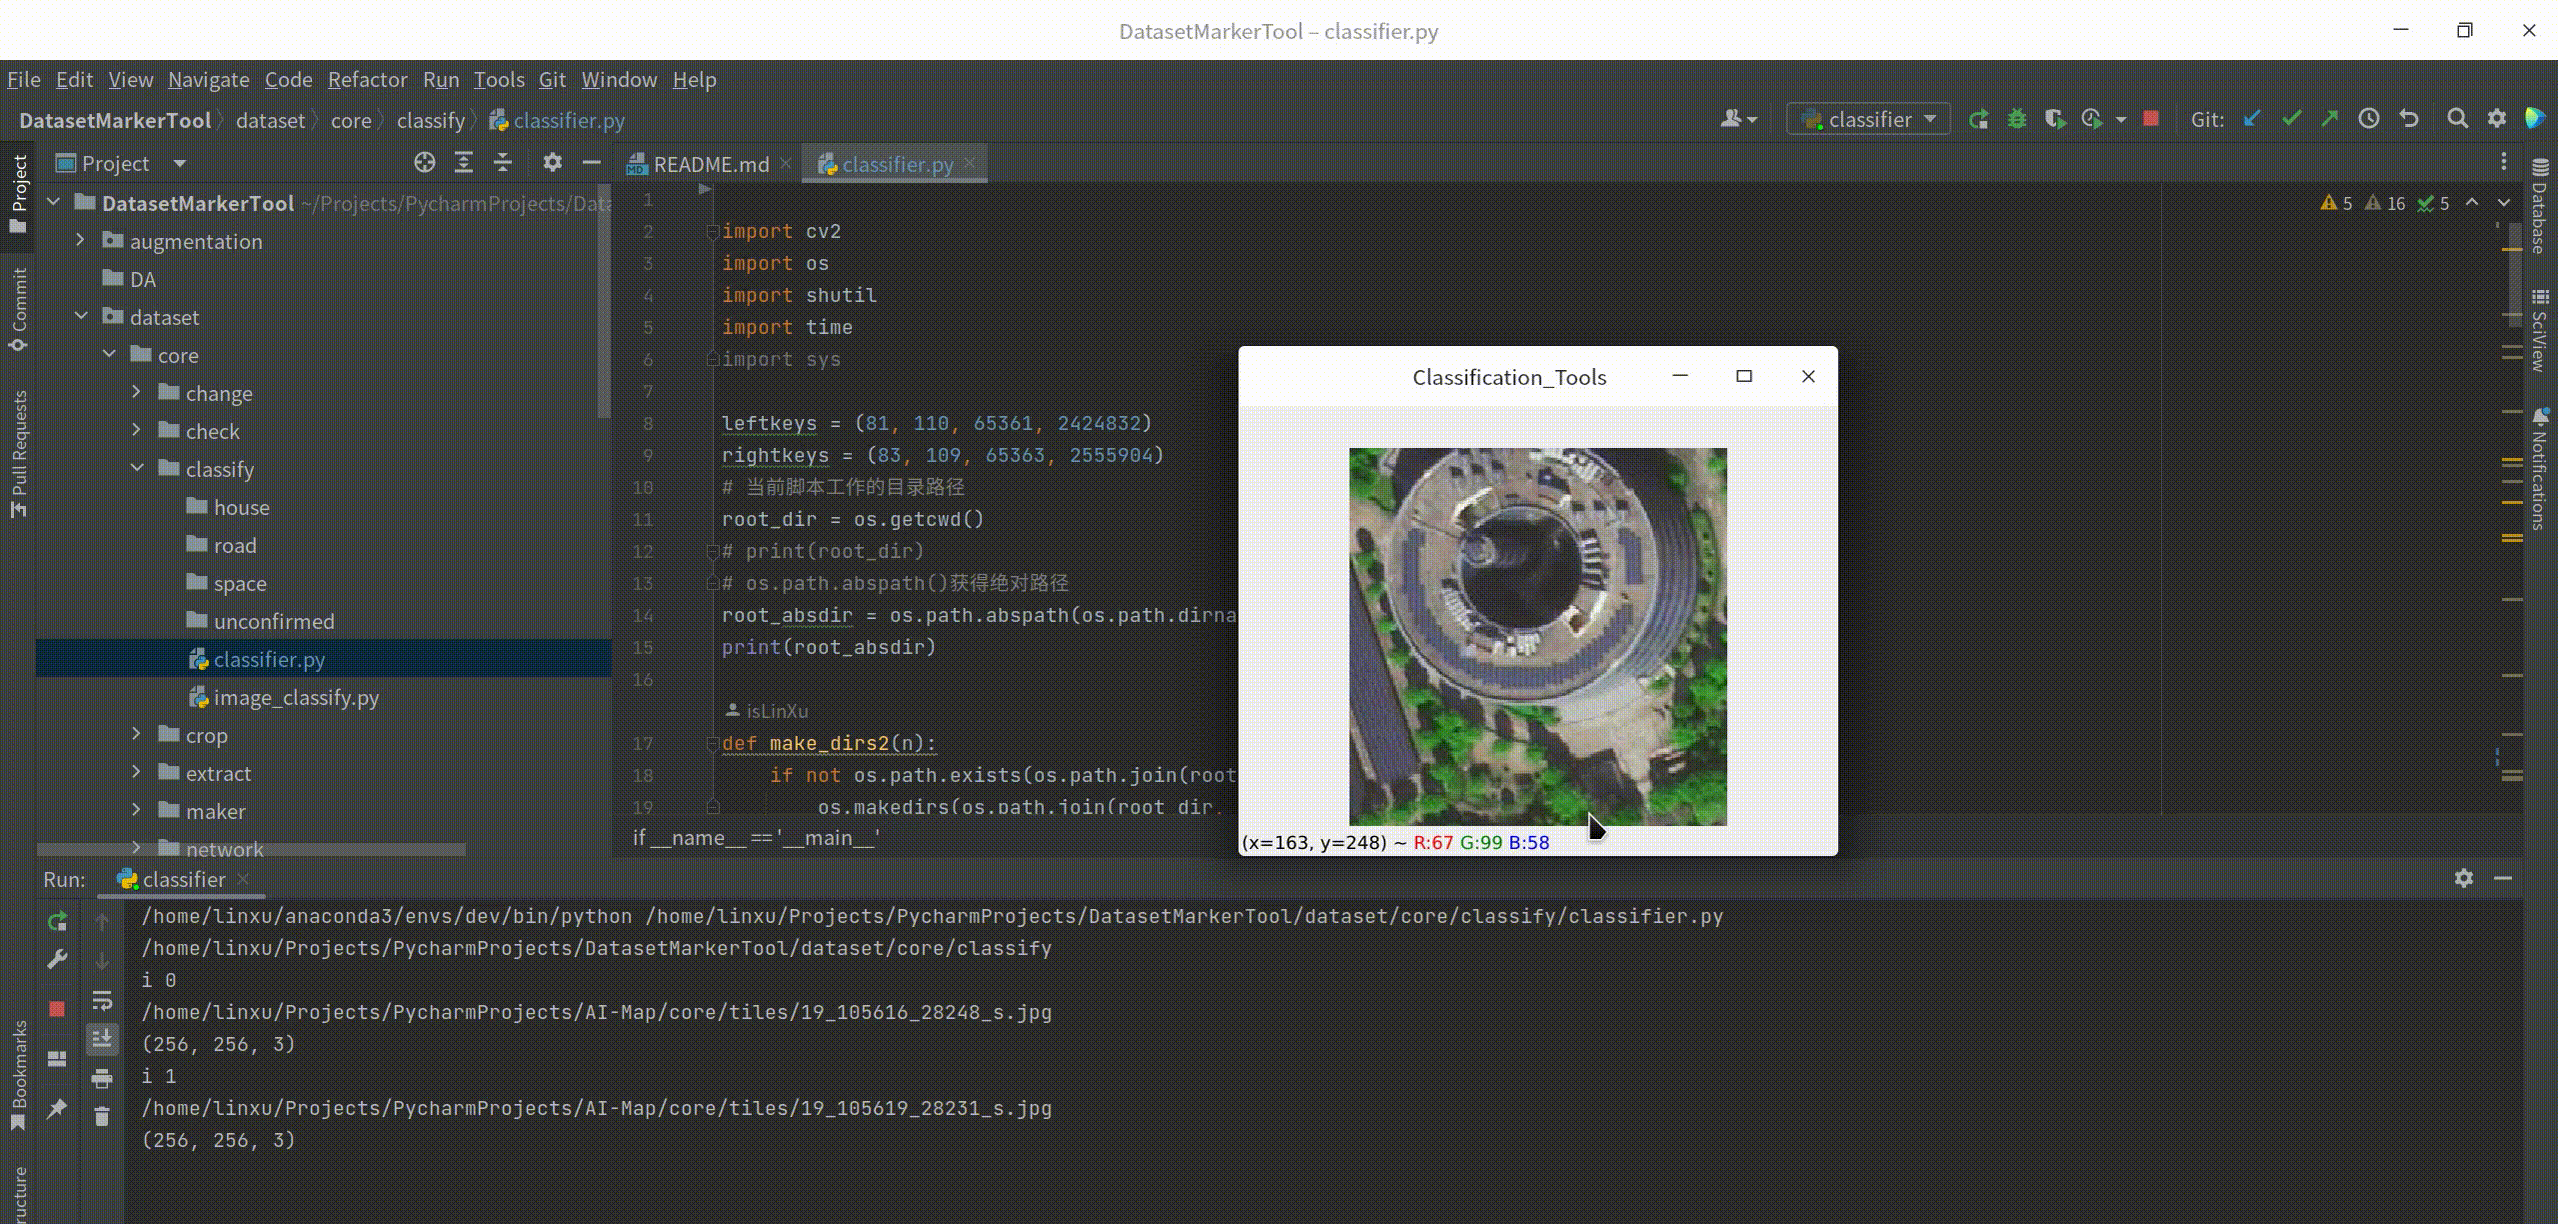This screenshot has height=1224, width=2558.
Task: Click Search Everywhere magnifier icon
Action: (x=2457, y=119)
